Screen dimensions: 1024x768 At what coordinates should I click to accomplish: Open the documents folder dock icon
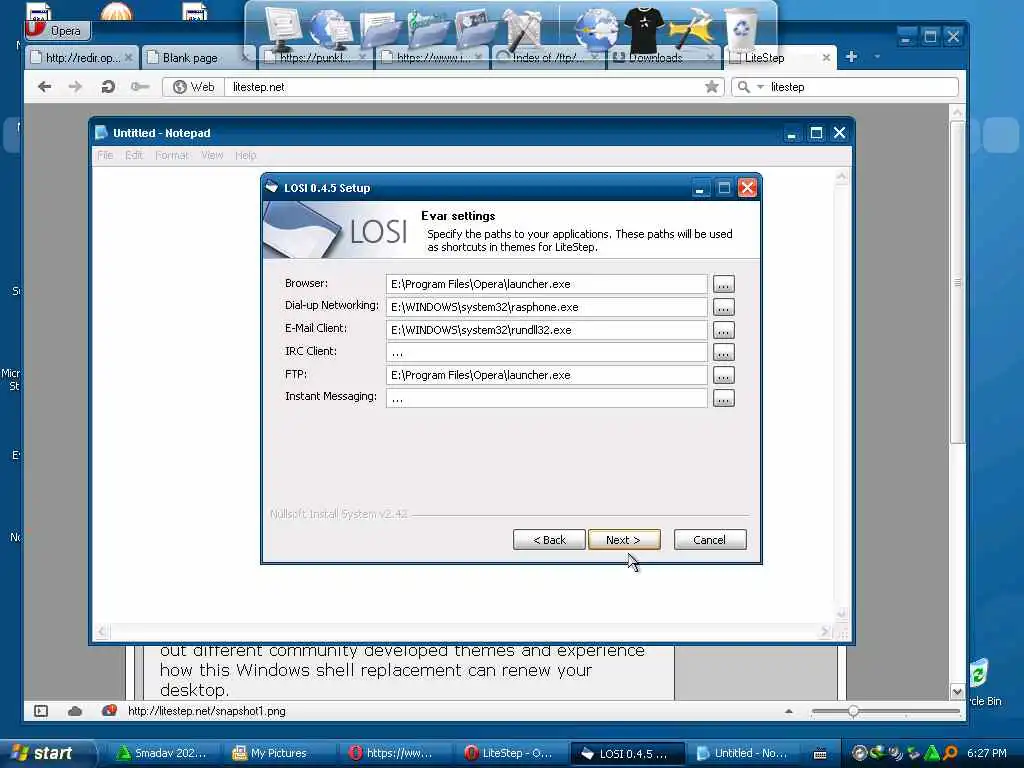pos(380,30)
